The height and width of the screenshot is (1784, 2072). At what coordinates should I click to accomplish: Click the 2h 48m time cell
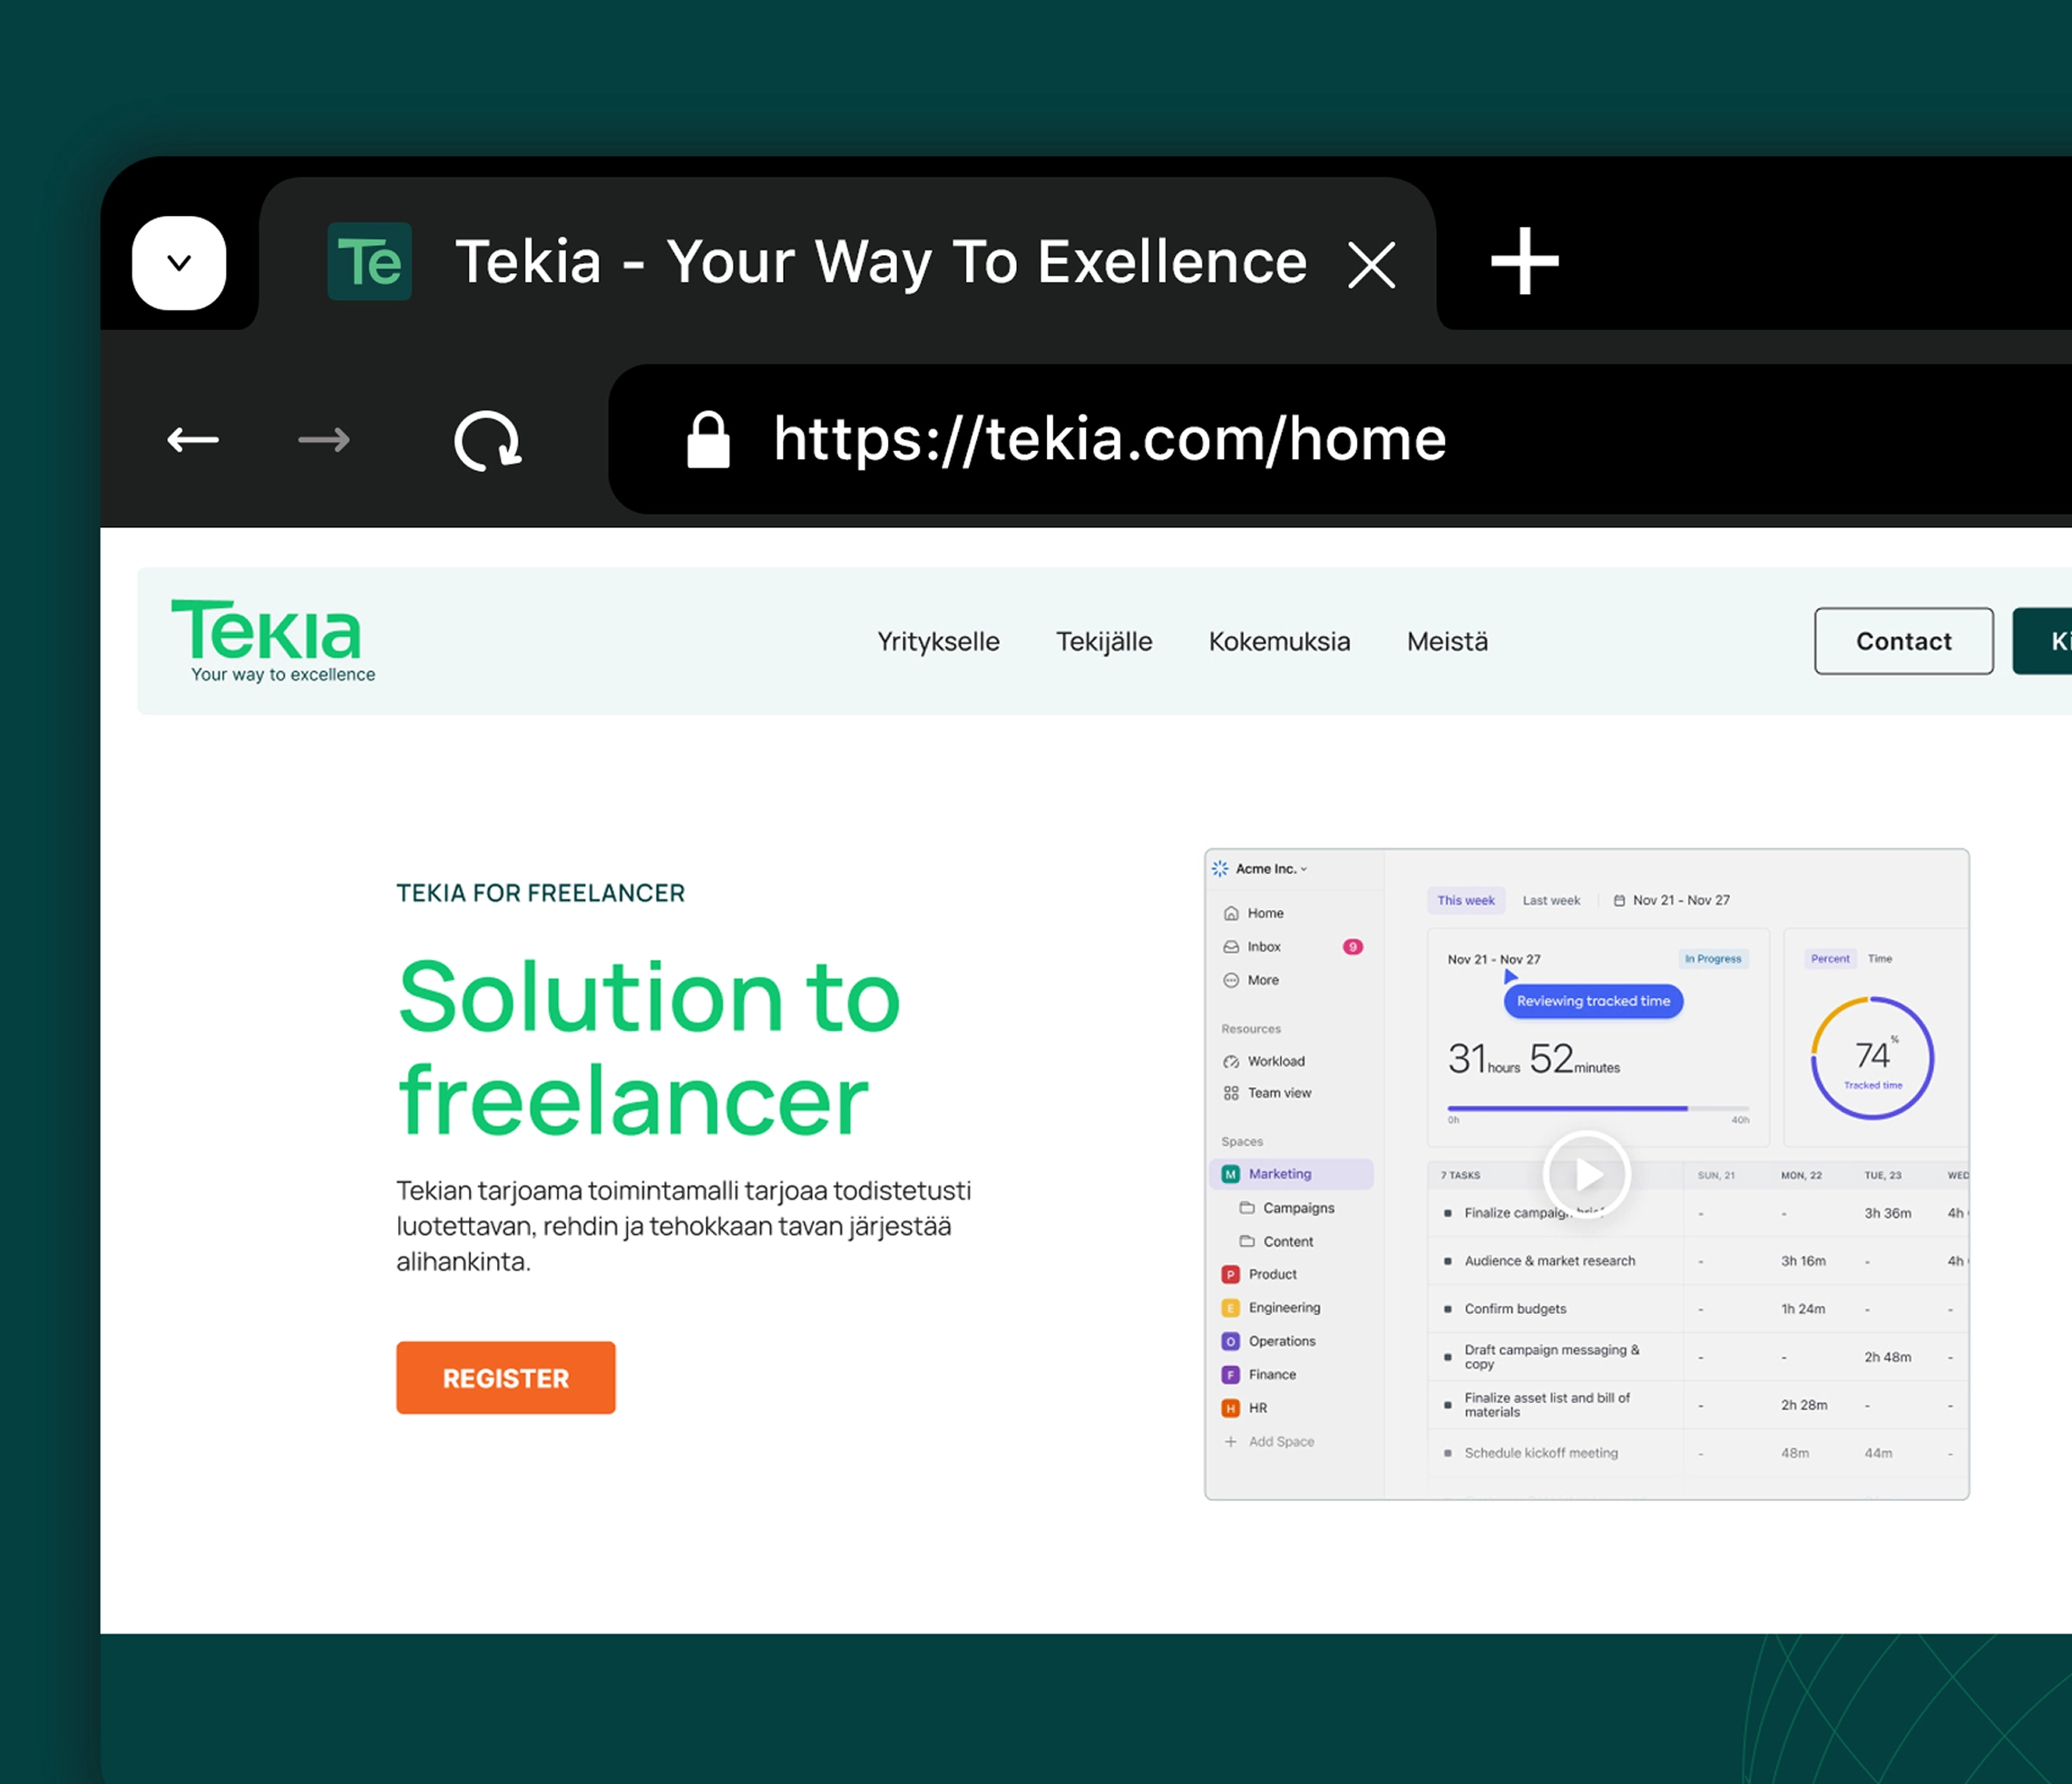click(1887, 1357)
